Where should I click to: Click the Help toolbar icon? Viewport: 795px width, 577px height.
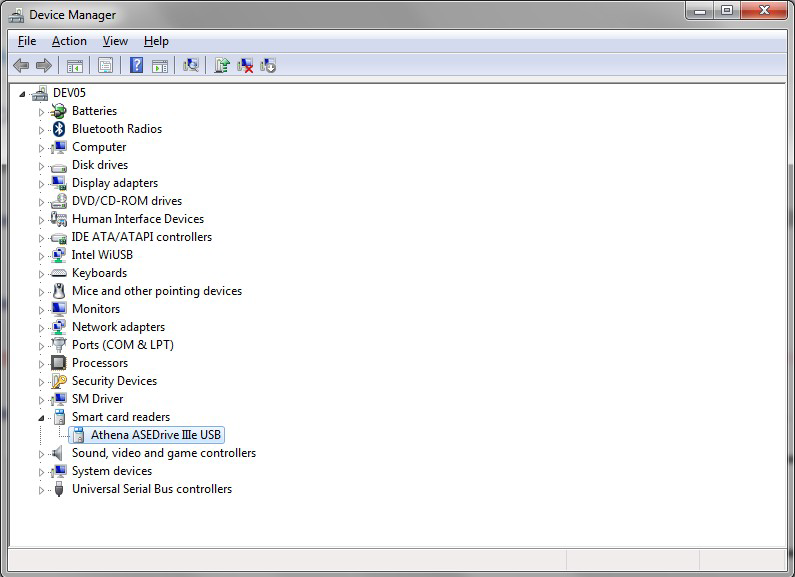pyautogui.click(x=136, y=66)
